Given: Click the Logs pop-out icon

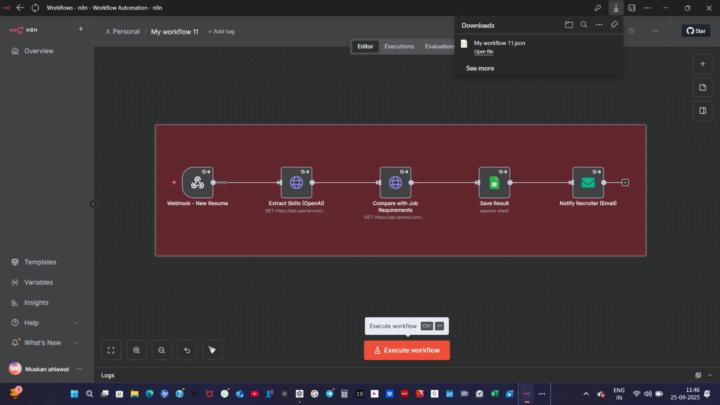Looking at the screenshot, I should pyautogui.click(x=698, y=375).
